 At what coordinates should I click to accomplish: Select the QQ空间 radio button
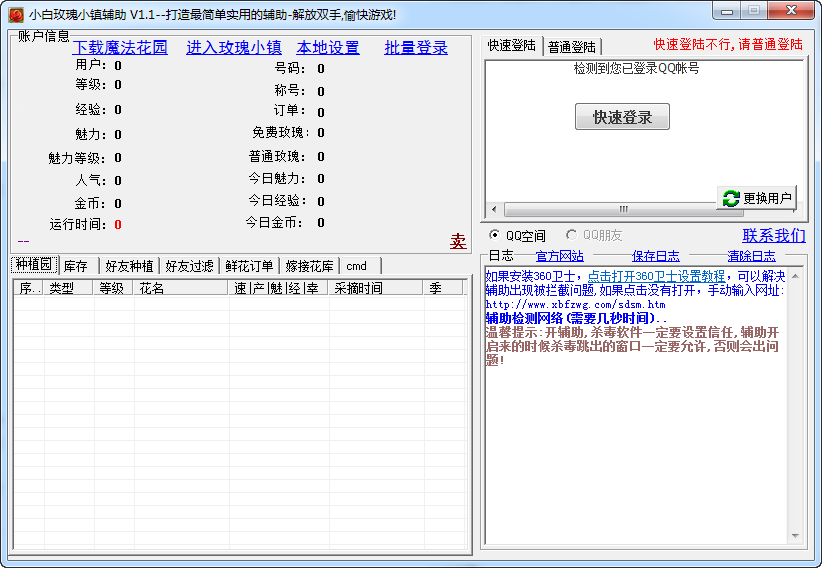click(x=495, y=236)
